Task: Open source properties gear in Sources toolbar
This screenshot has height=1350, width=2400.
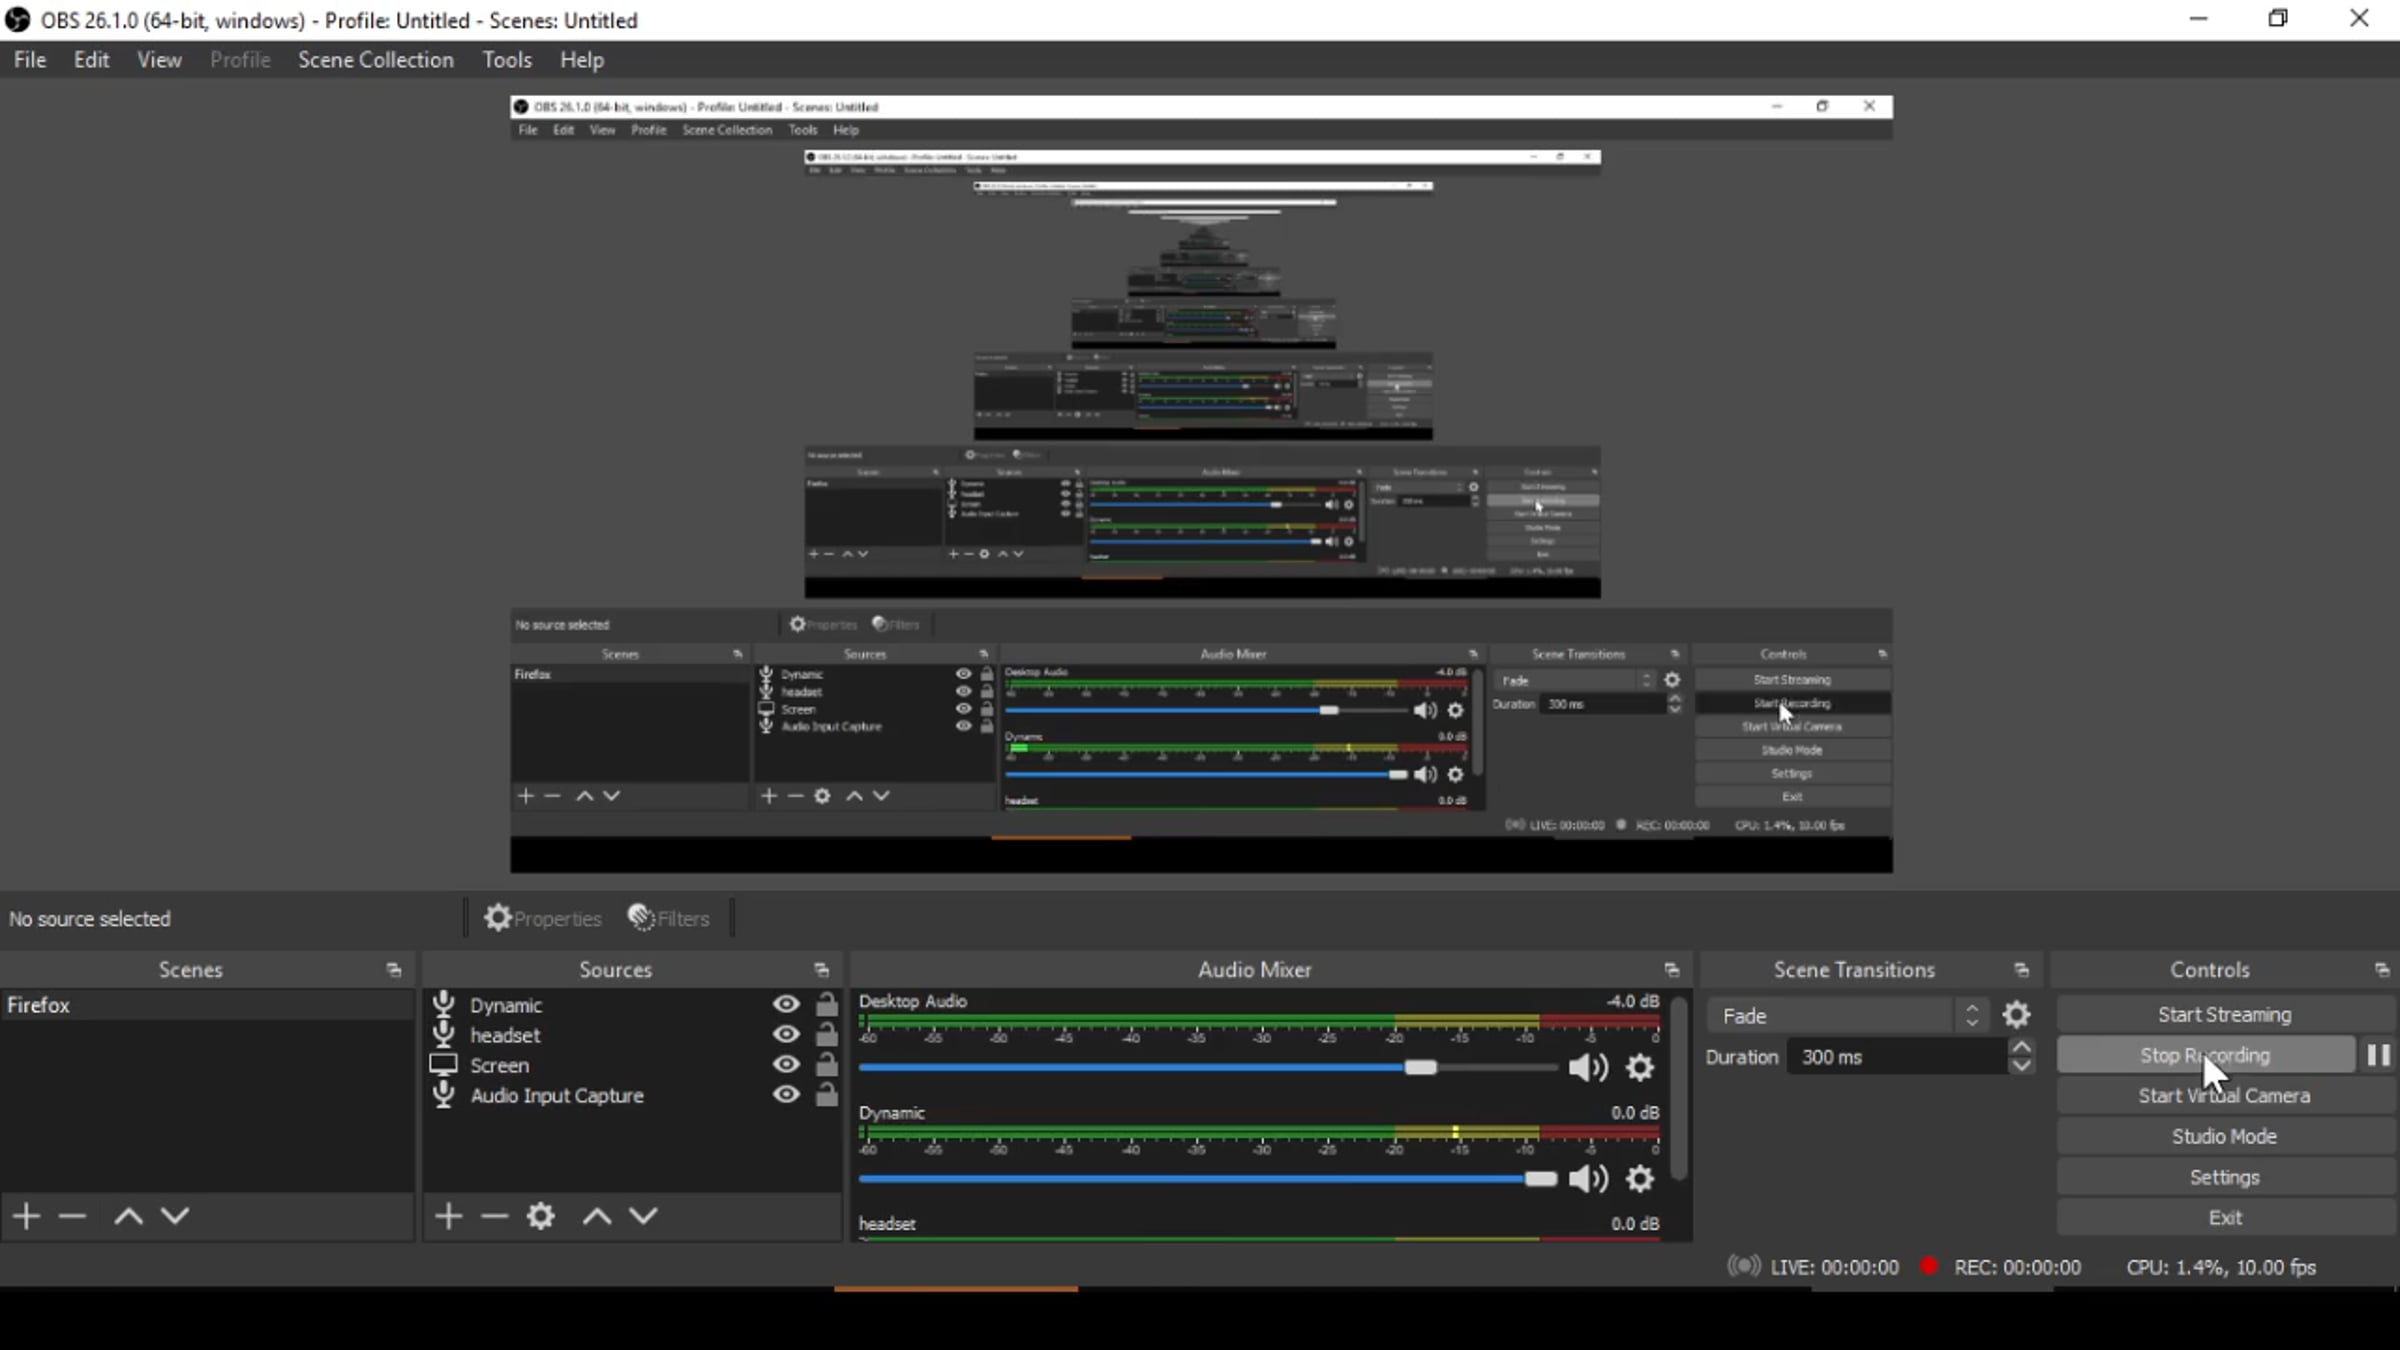Action: [541, 1216]
